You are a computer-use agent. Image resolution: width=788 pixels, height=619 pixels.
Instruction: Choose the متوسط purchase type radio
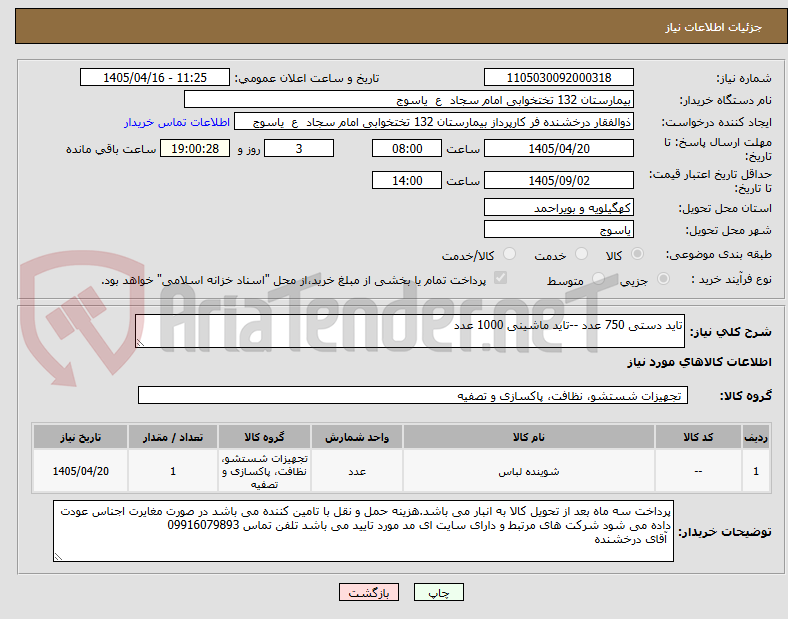pyautogui.click(x=598, y=279)
